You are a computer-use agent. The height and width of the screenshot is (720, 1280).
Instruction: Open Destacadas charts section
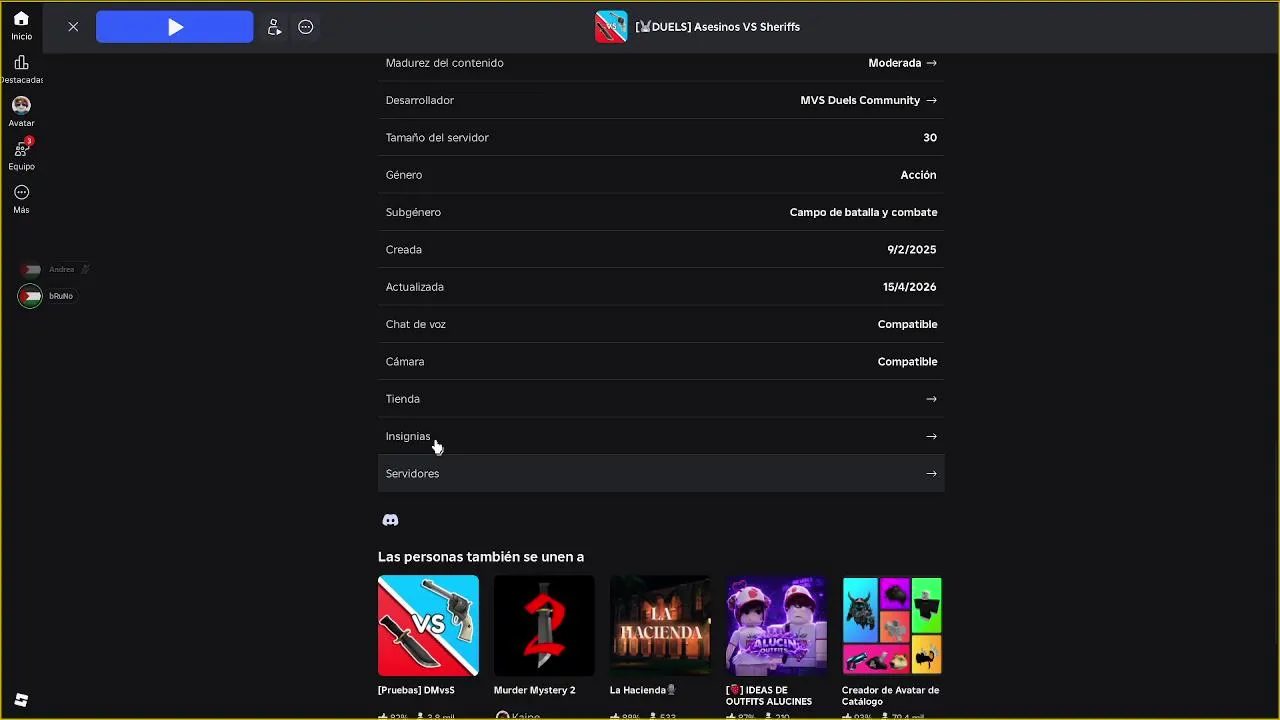point(21,70)
